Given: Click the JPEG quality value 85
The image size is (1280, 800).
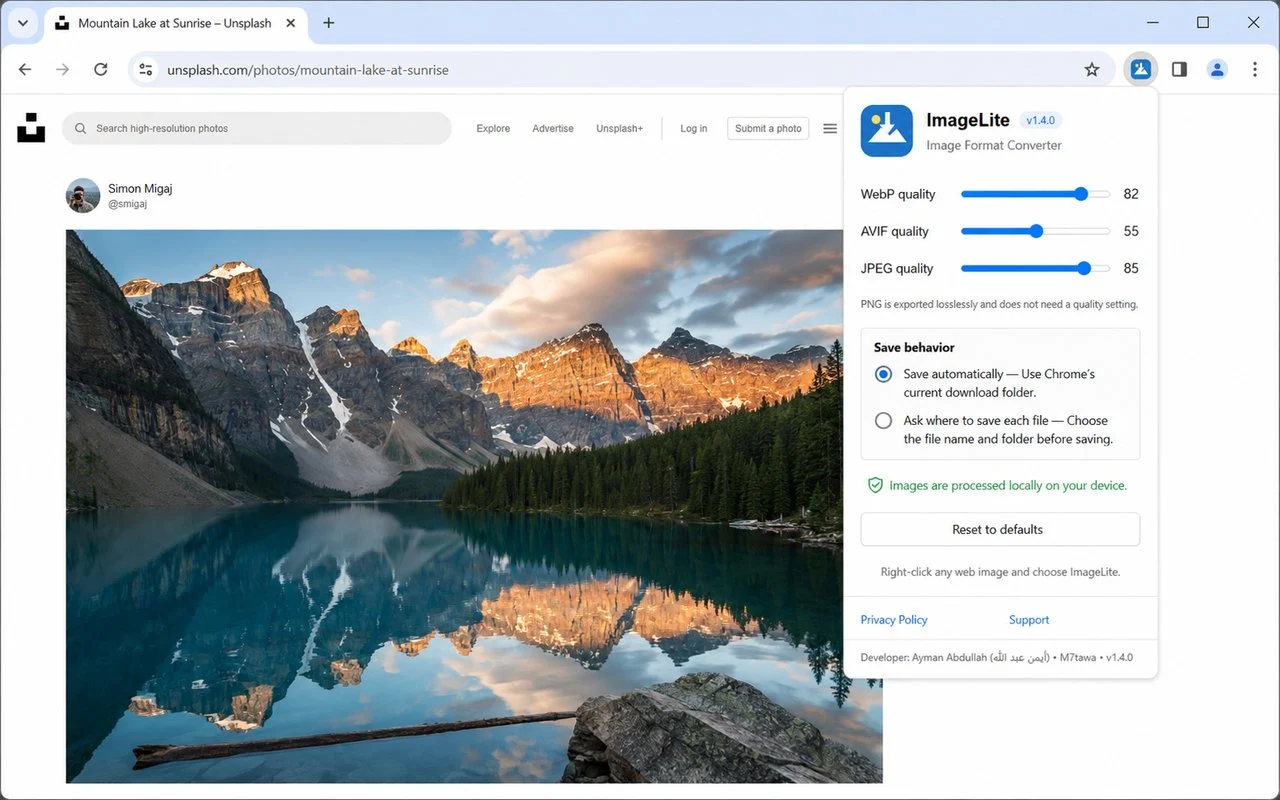Looking at the screenshot, I should tap(1131, 268).
